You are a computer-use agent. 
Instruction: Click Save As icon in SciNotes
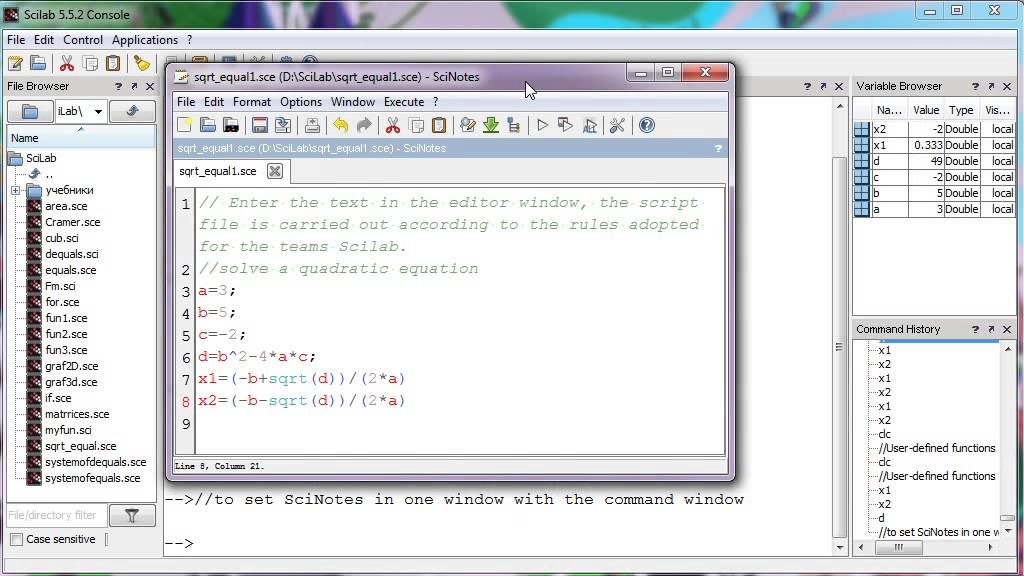tap(283, 125)
